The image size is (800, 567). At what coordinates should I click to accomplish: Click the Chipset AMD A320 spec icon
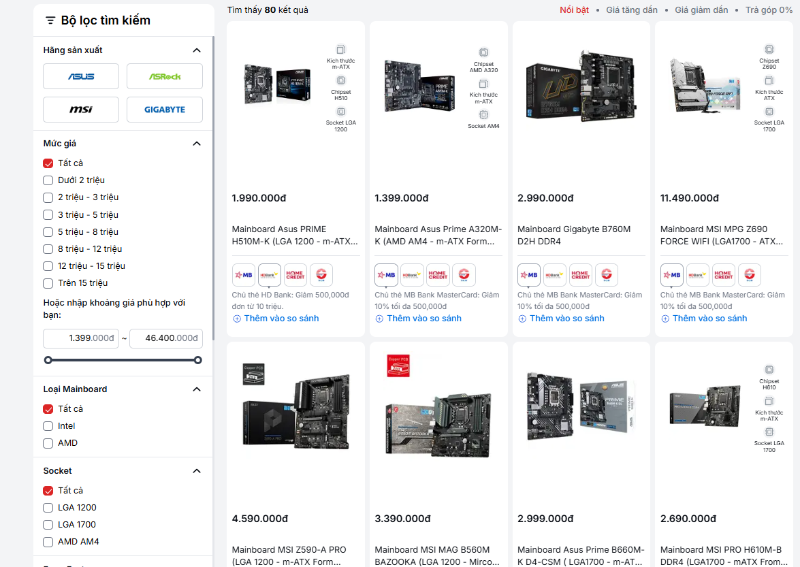tap(484, 52)
